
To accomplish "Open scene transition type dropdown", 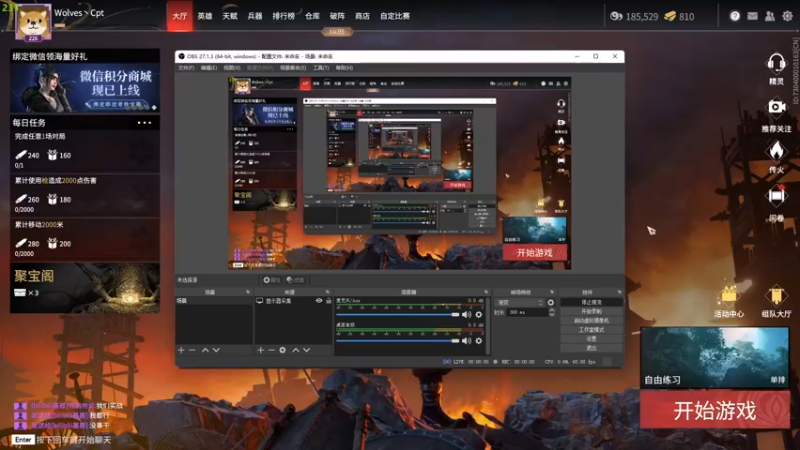I will pos(520,303).
